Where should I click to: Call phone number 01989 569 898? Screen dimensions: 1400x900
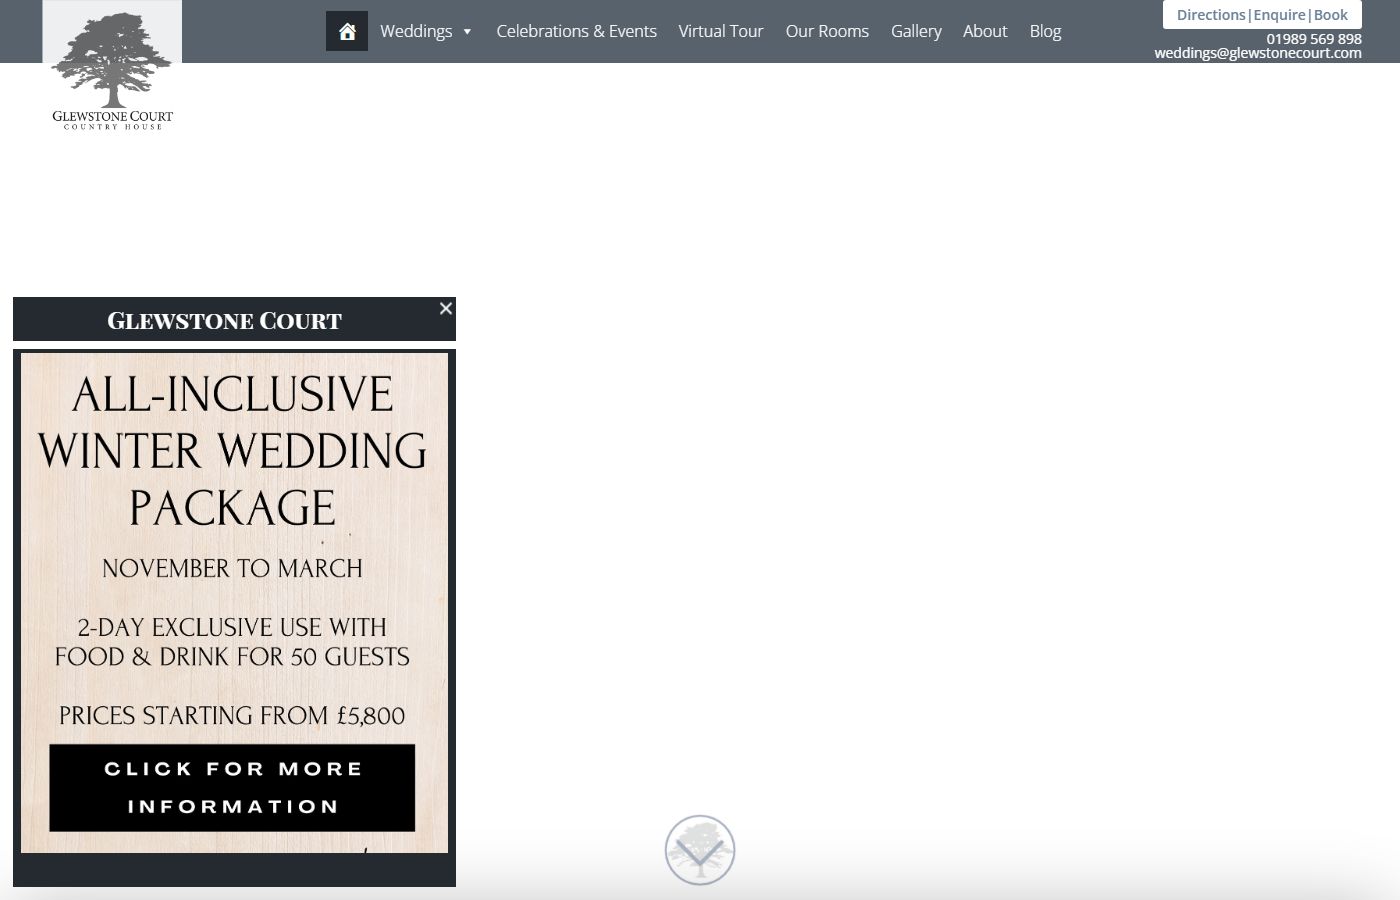[x=1314, y=39]
